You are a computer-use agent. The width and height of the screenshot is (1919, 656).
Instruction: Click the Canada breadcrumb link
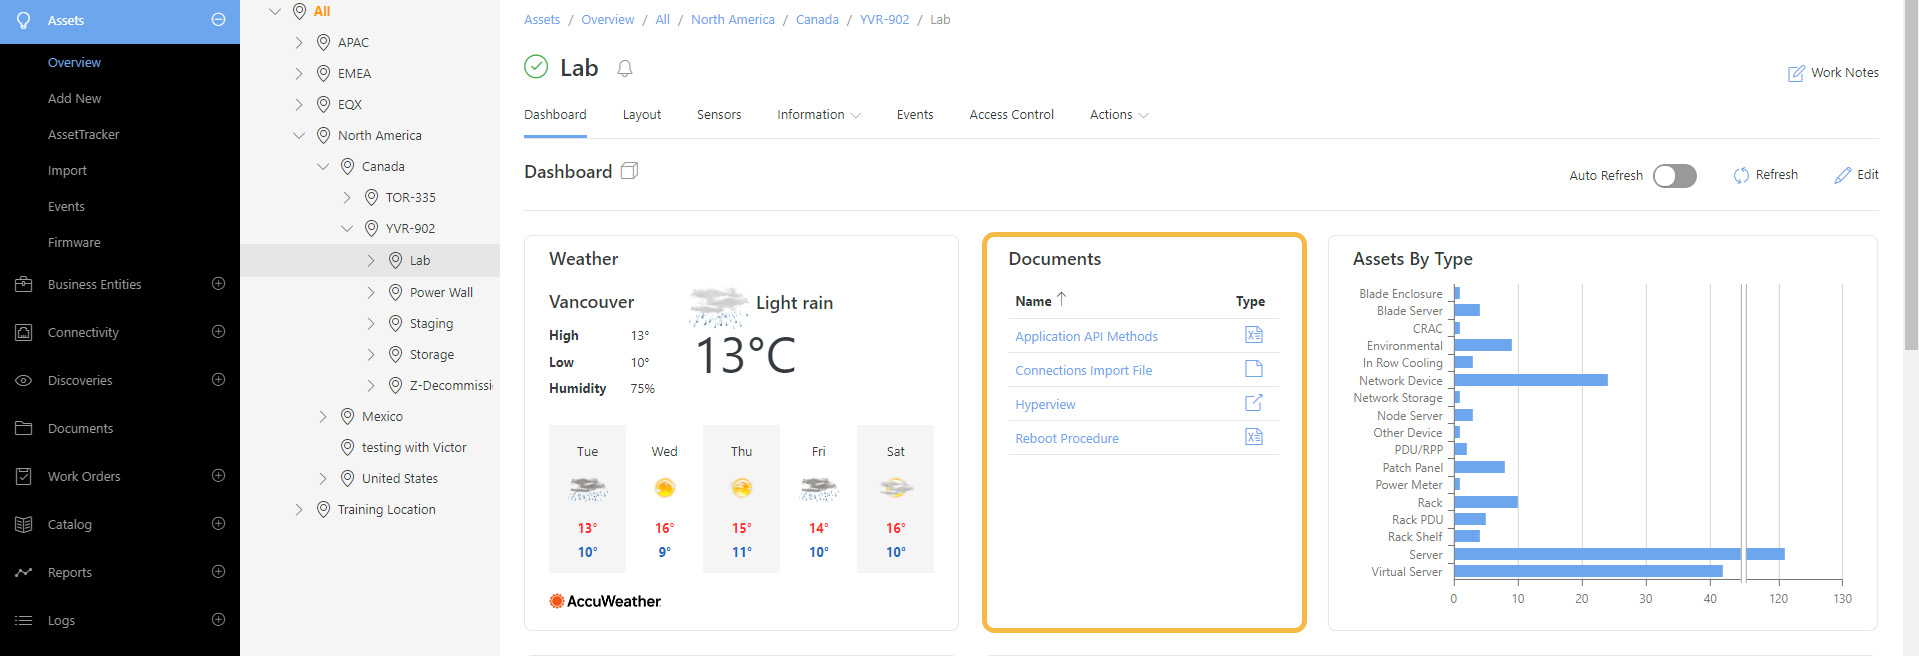pos(817,20)
